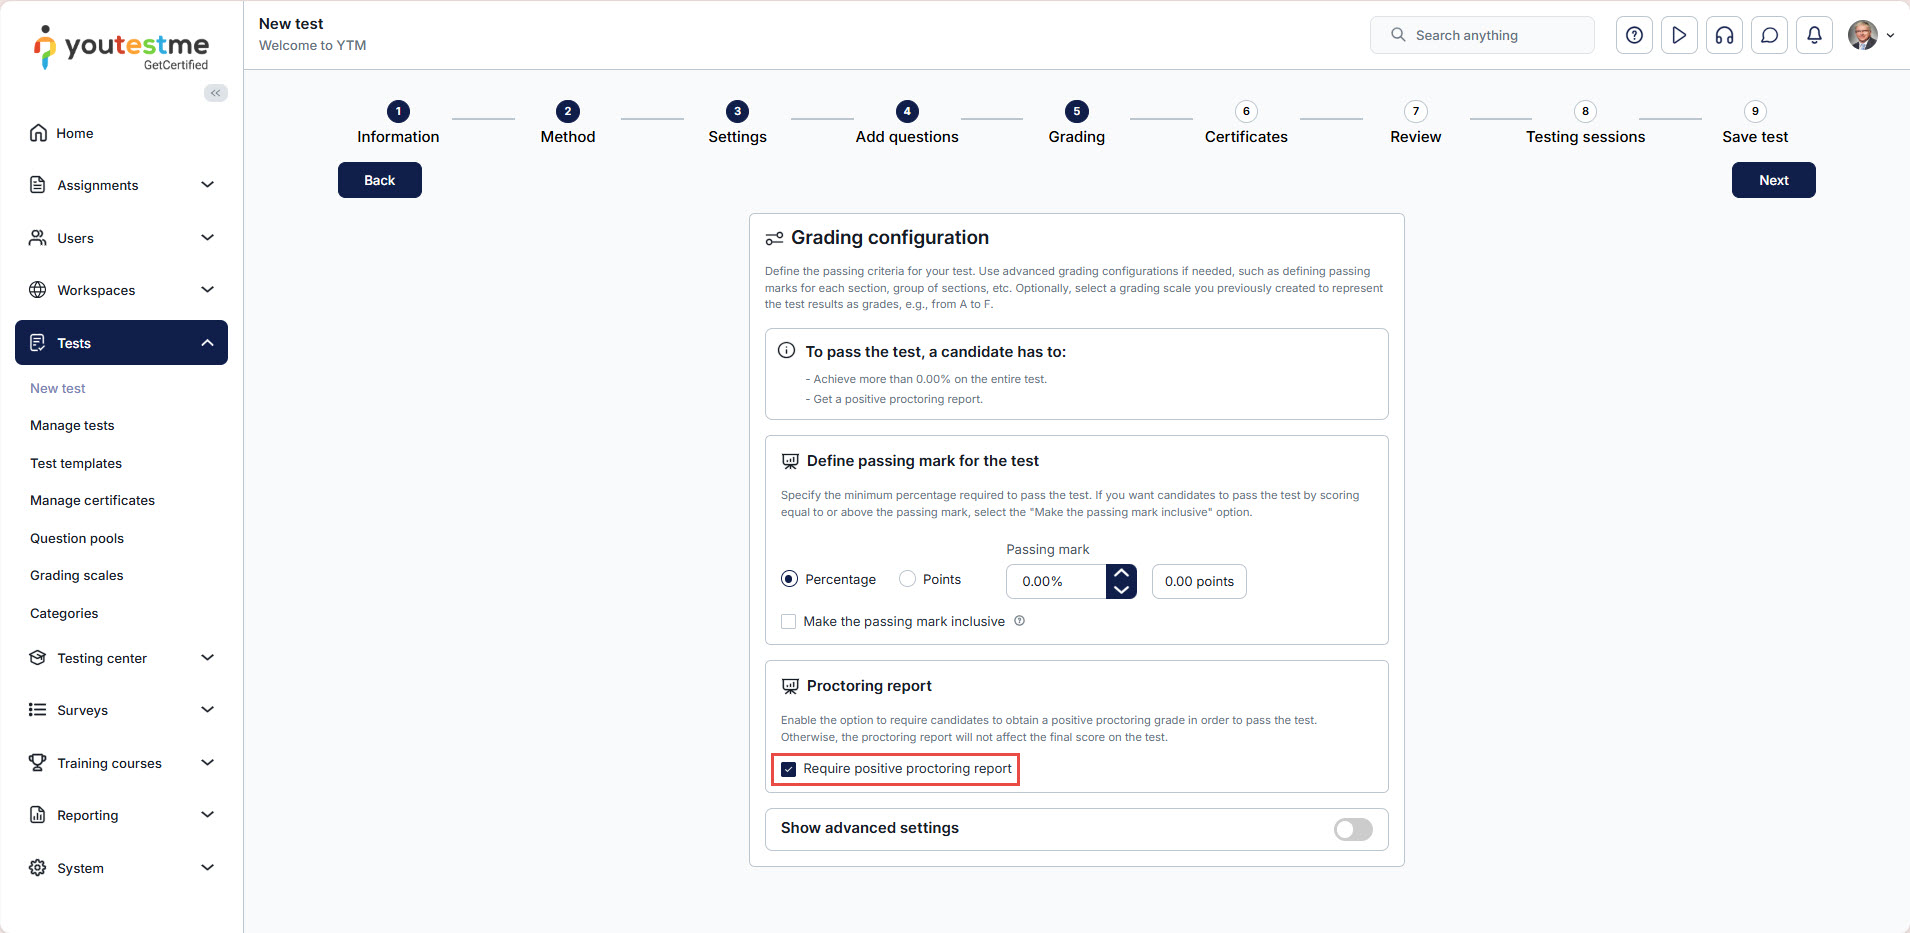The height and width of the screenshot is (933, 1910).
Task: Open Manage tests in sidebar
Action: 72,426
